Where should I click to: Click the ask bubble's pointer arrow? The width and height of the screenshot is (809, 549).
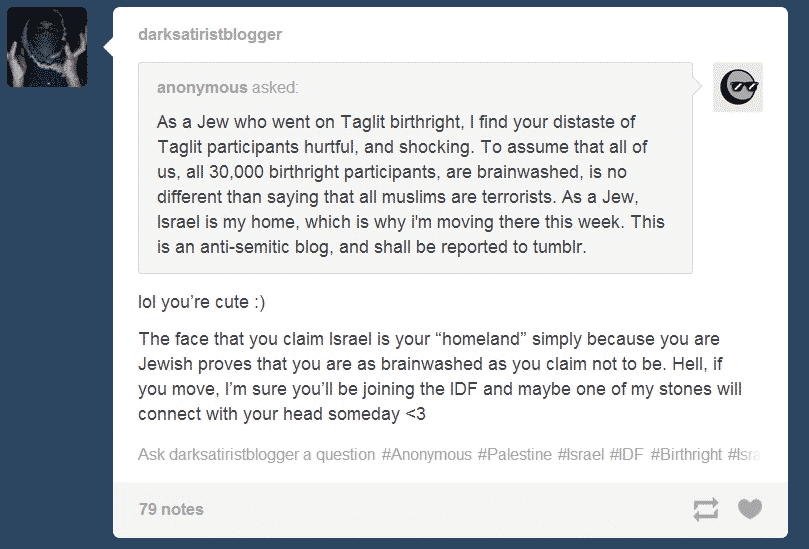pos(697,87)
